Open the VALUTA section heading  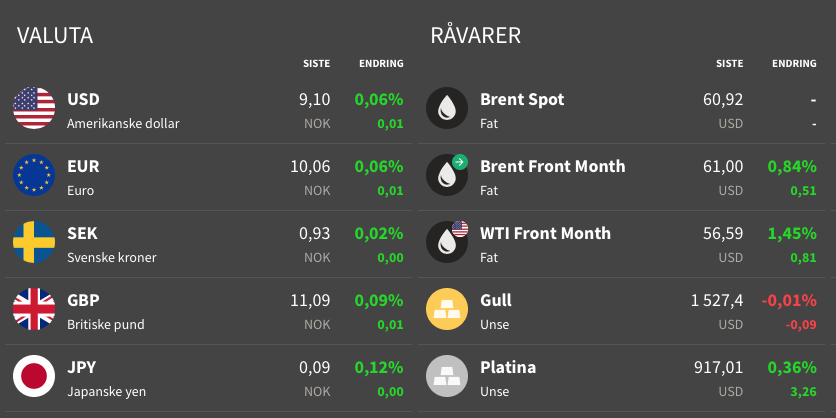pyautogui.click(x=55, y=36)
